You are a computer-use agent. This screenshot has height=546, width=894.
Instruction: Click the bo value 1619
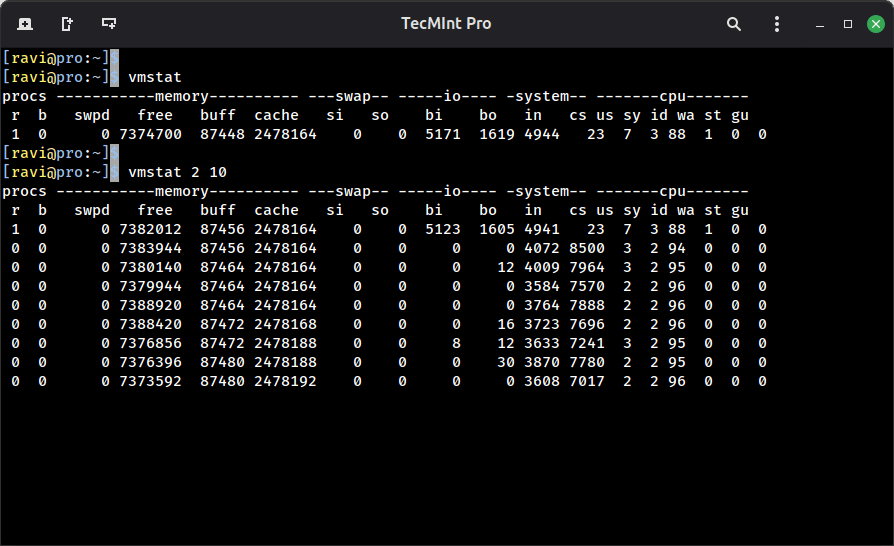click(497, 134)
